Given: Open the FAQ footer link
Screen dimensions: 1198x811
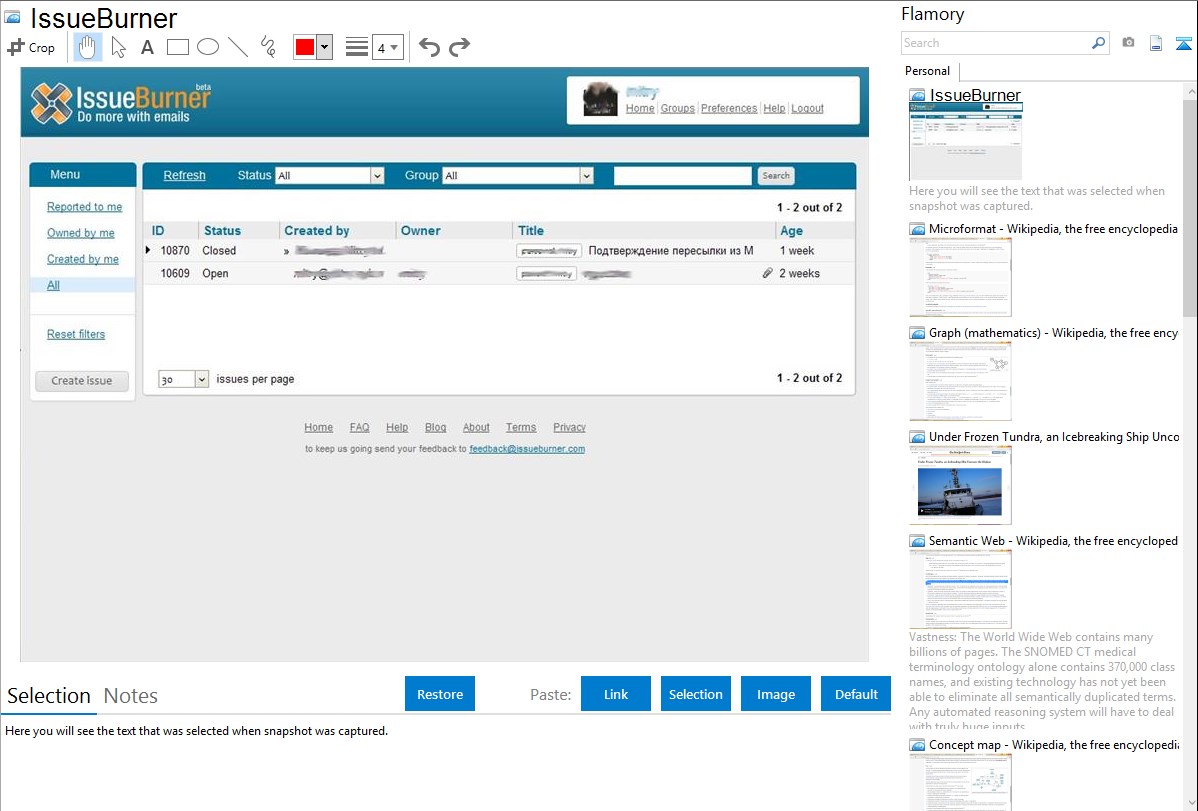Looking at the screenshot, I should (x=359, y=427).
